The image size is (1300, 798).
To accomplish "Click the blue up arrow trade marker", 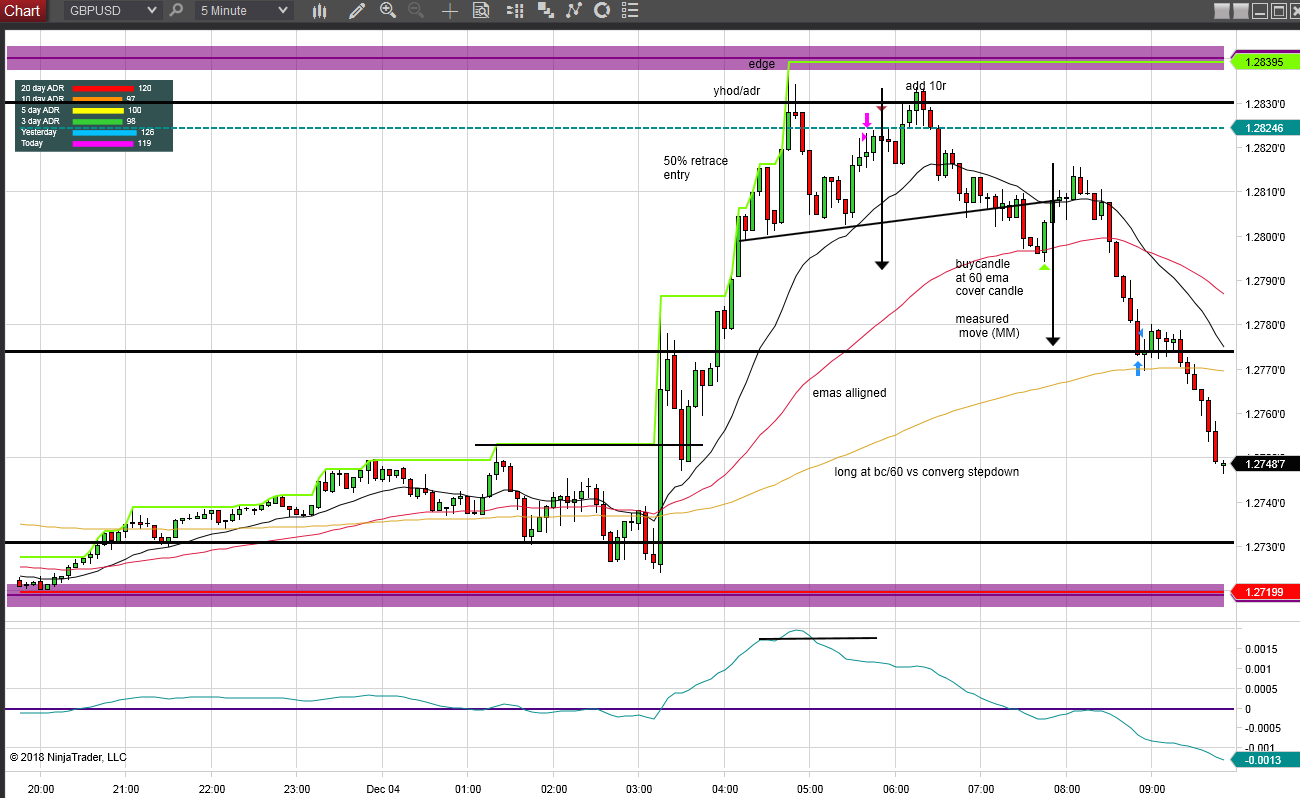I will [x=1138, y=368].
